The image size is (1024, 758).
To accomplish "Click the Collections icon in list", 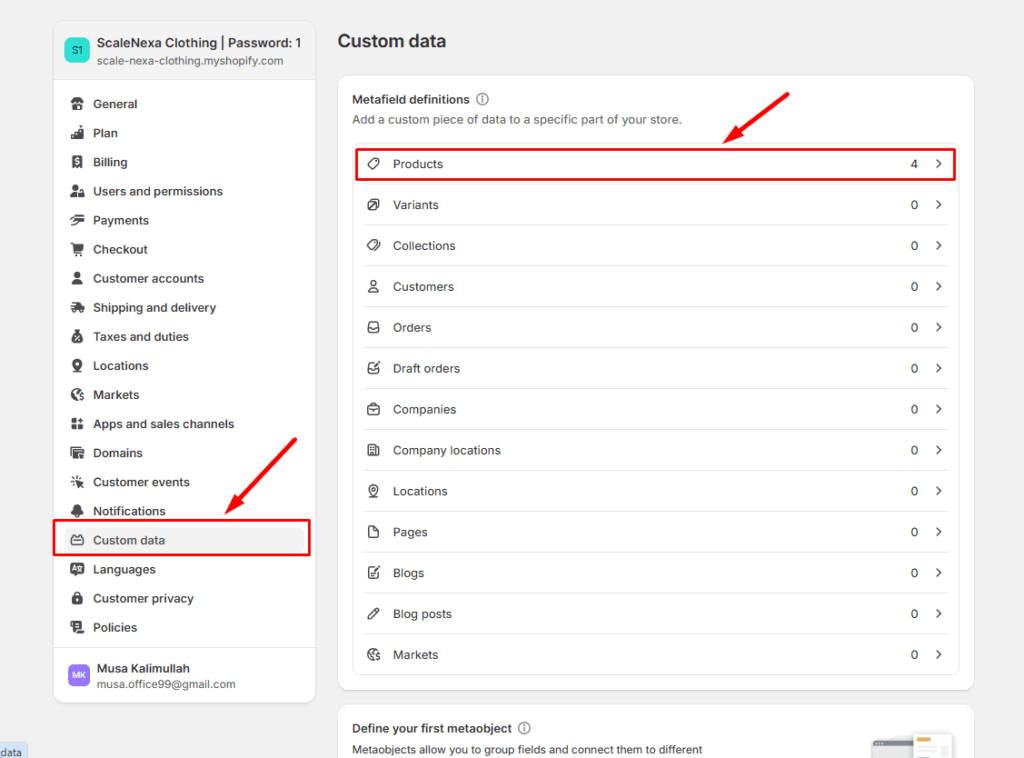I will pyautogui.click(x=374, y=245).
